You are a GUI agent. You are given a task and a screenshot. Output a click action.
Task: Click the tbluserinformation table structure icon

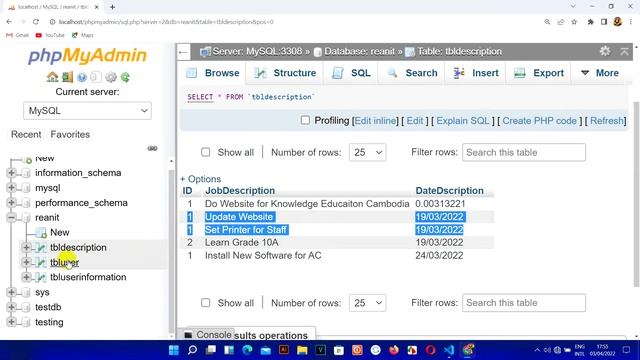41,277
